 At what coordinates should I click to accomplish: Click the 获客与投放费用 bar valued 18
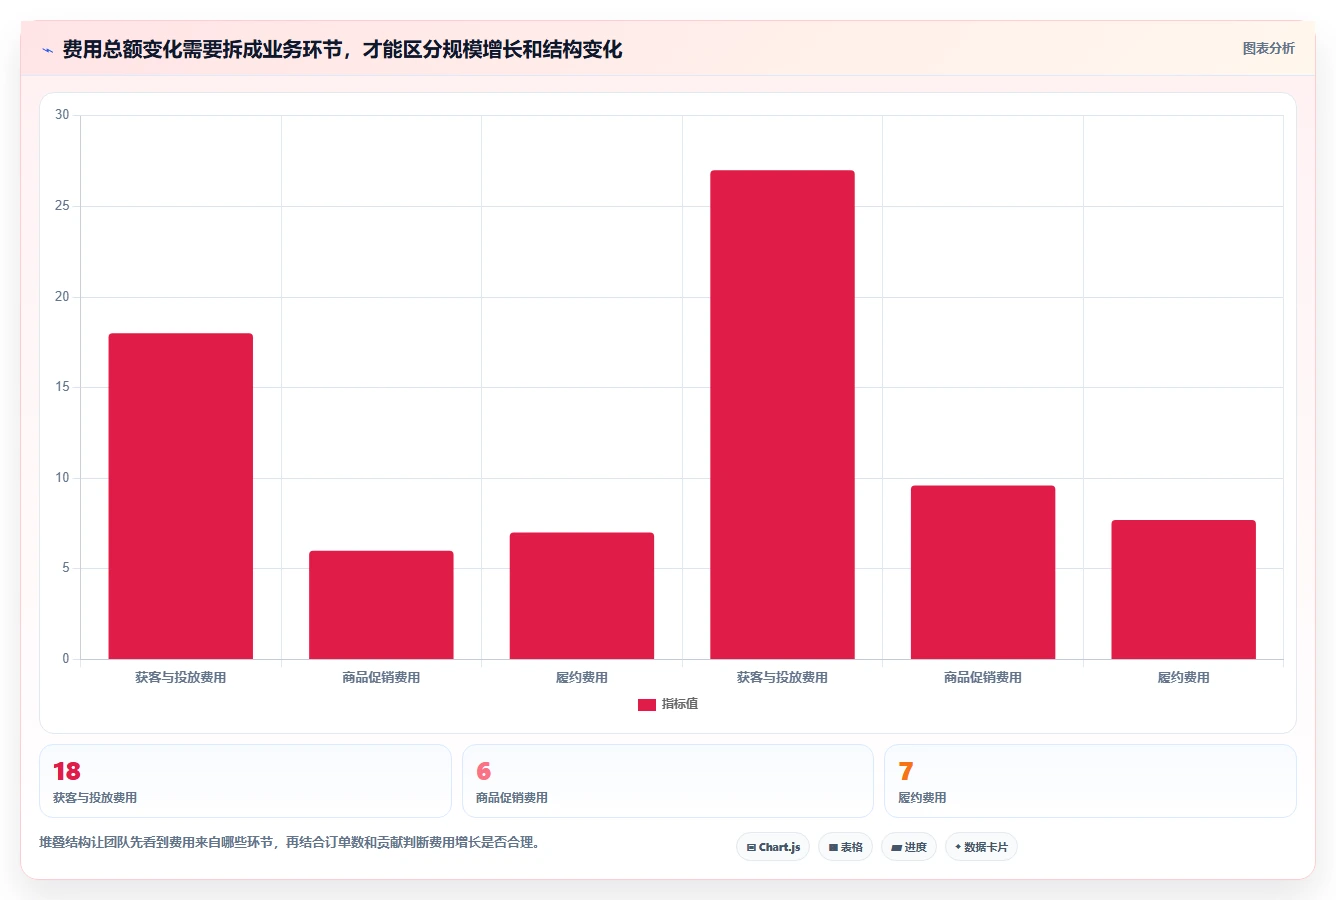tap(181, 496)
